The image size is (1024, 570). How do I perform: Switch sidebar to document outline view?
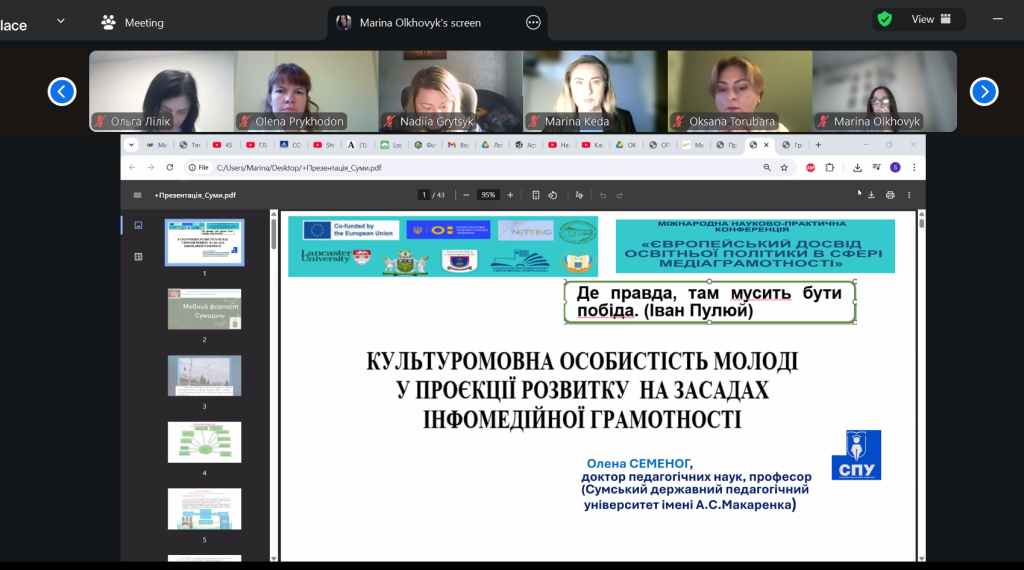coord(138,257)
